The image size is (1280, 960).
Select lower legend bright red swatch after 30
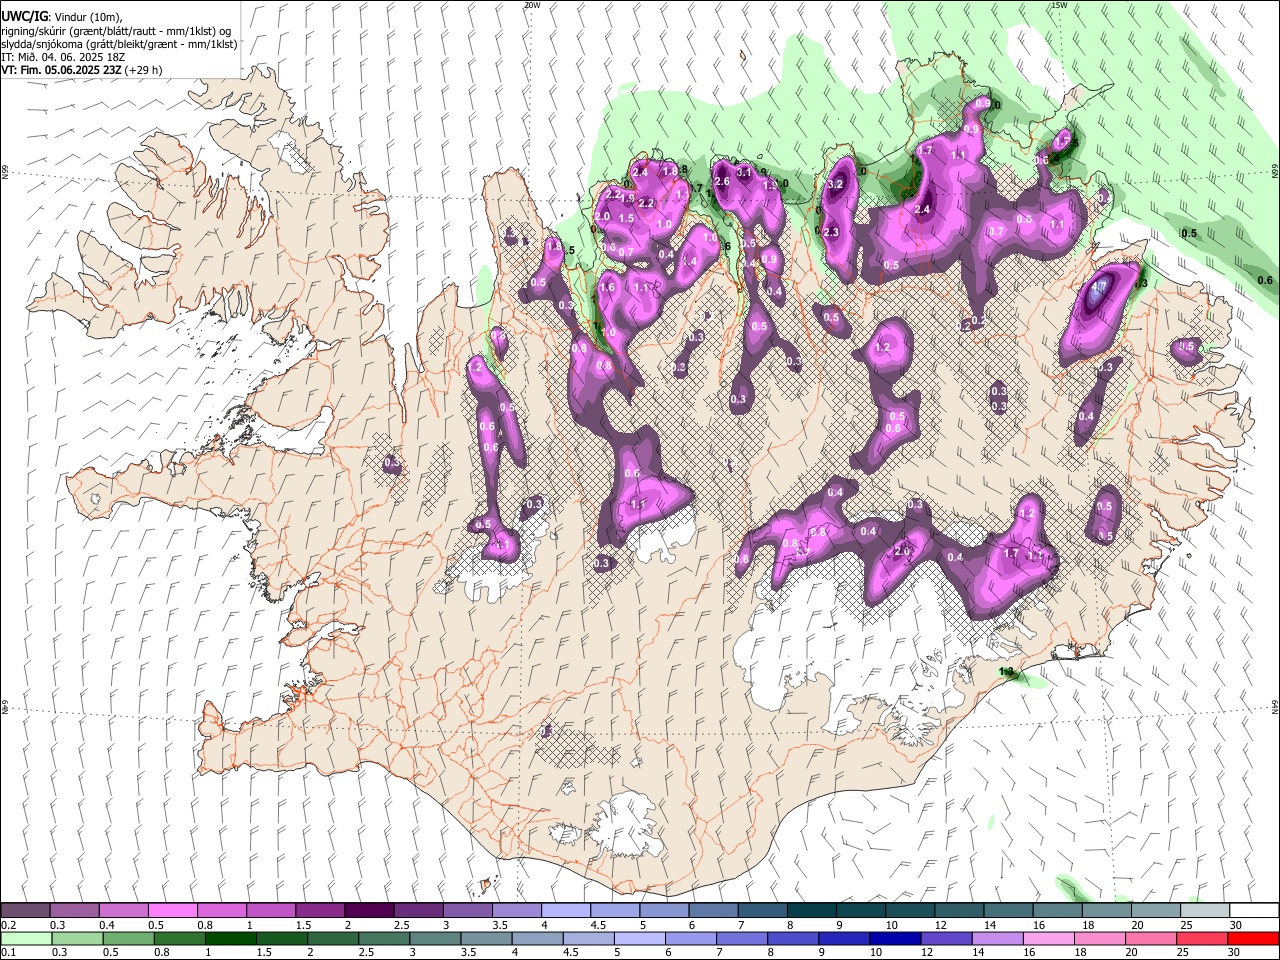pos(1254,938)
